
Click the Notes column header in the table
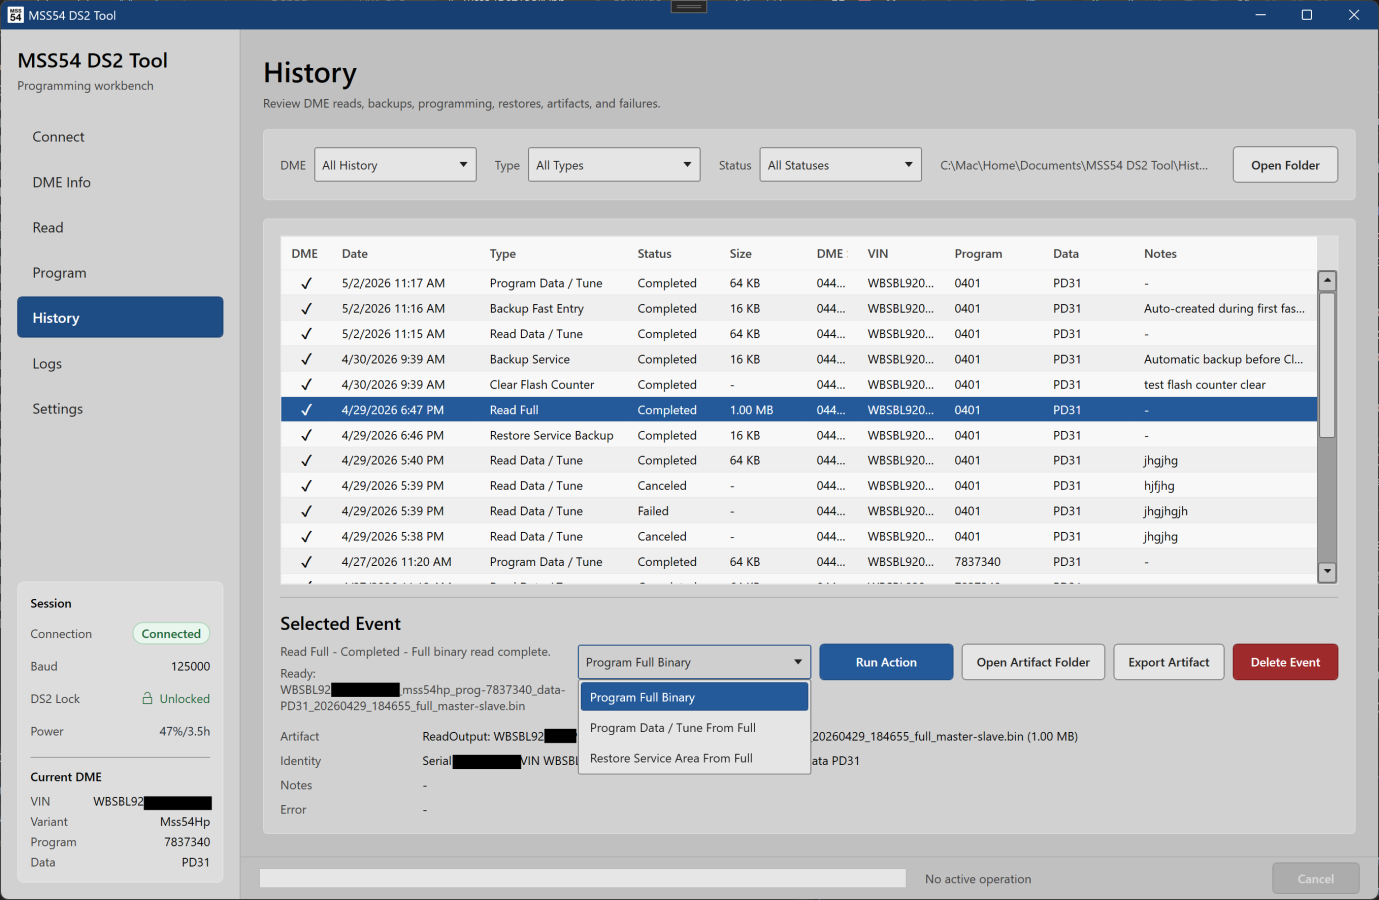point(1161,254)
